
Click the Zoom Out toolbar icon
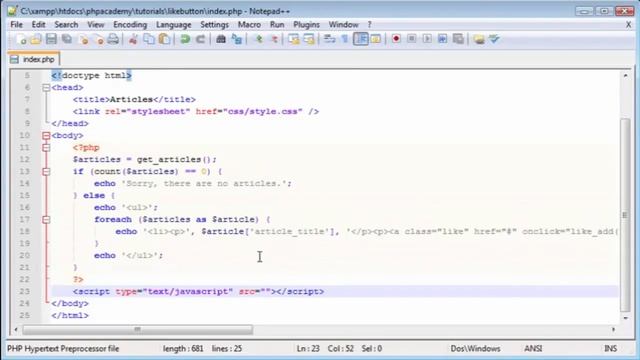(x=274, y=39)
